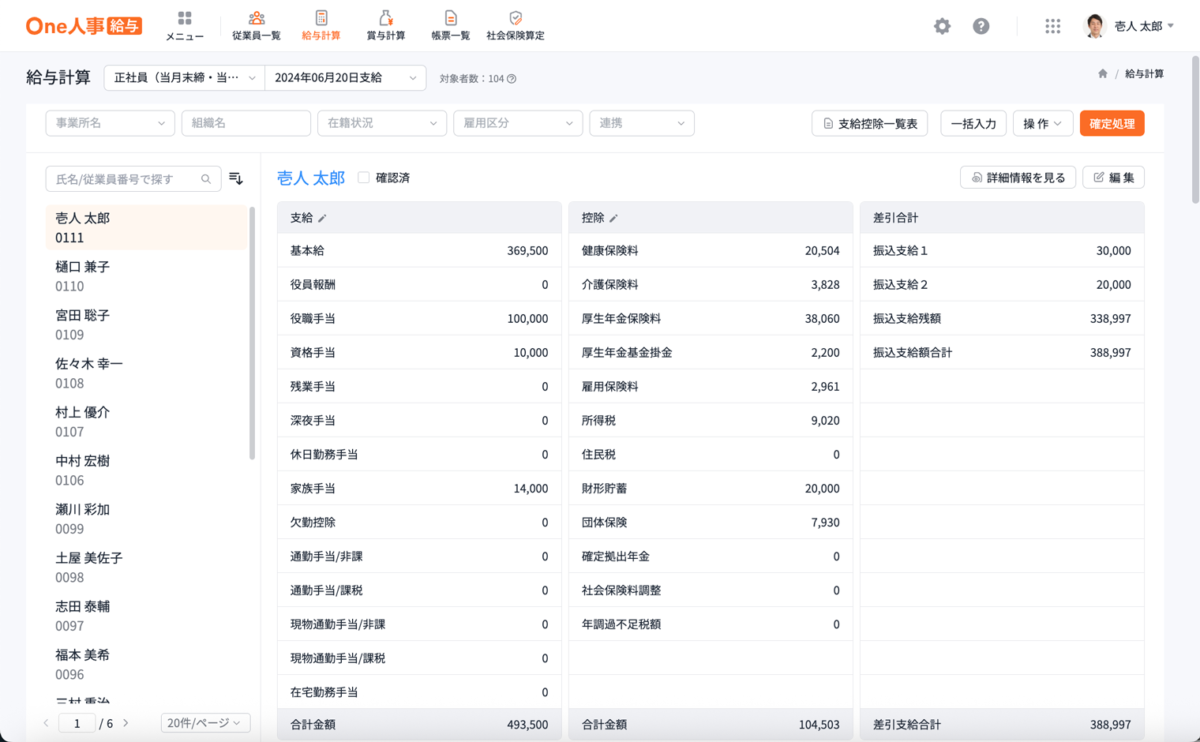Viewport: 1200px width, 742px height.
Task: Click the 編集 button
Action: pyautogui.click(x=1114, y=177)
